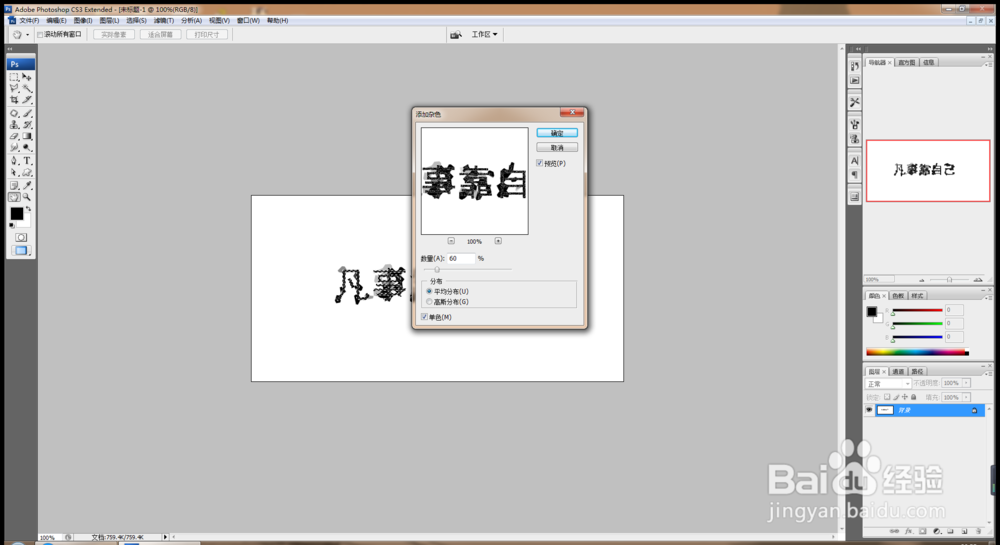Open the layer opacity 不透明度 arrow
The image size is (1000, 545).
click(x=967, y=383)
